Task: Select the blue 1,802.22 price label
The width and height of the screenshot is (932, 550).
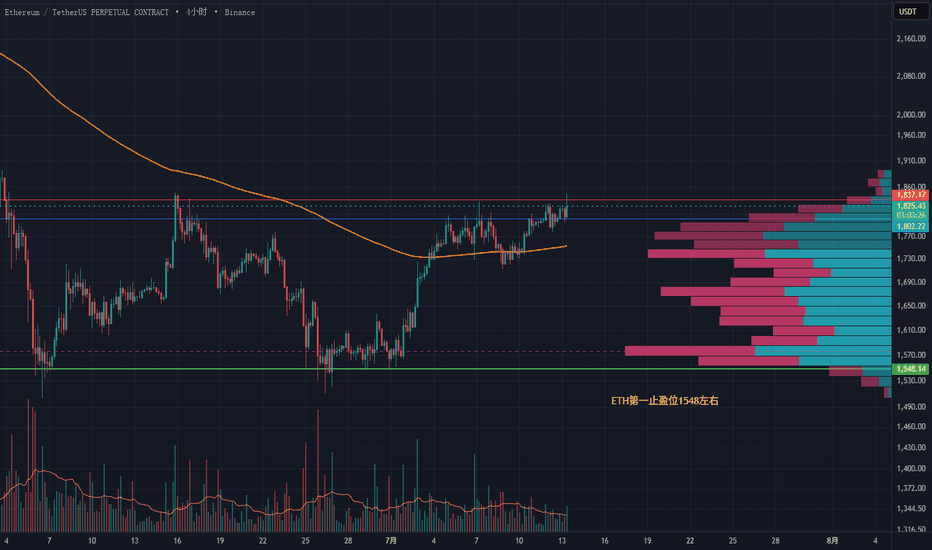Action: (910, 226)
